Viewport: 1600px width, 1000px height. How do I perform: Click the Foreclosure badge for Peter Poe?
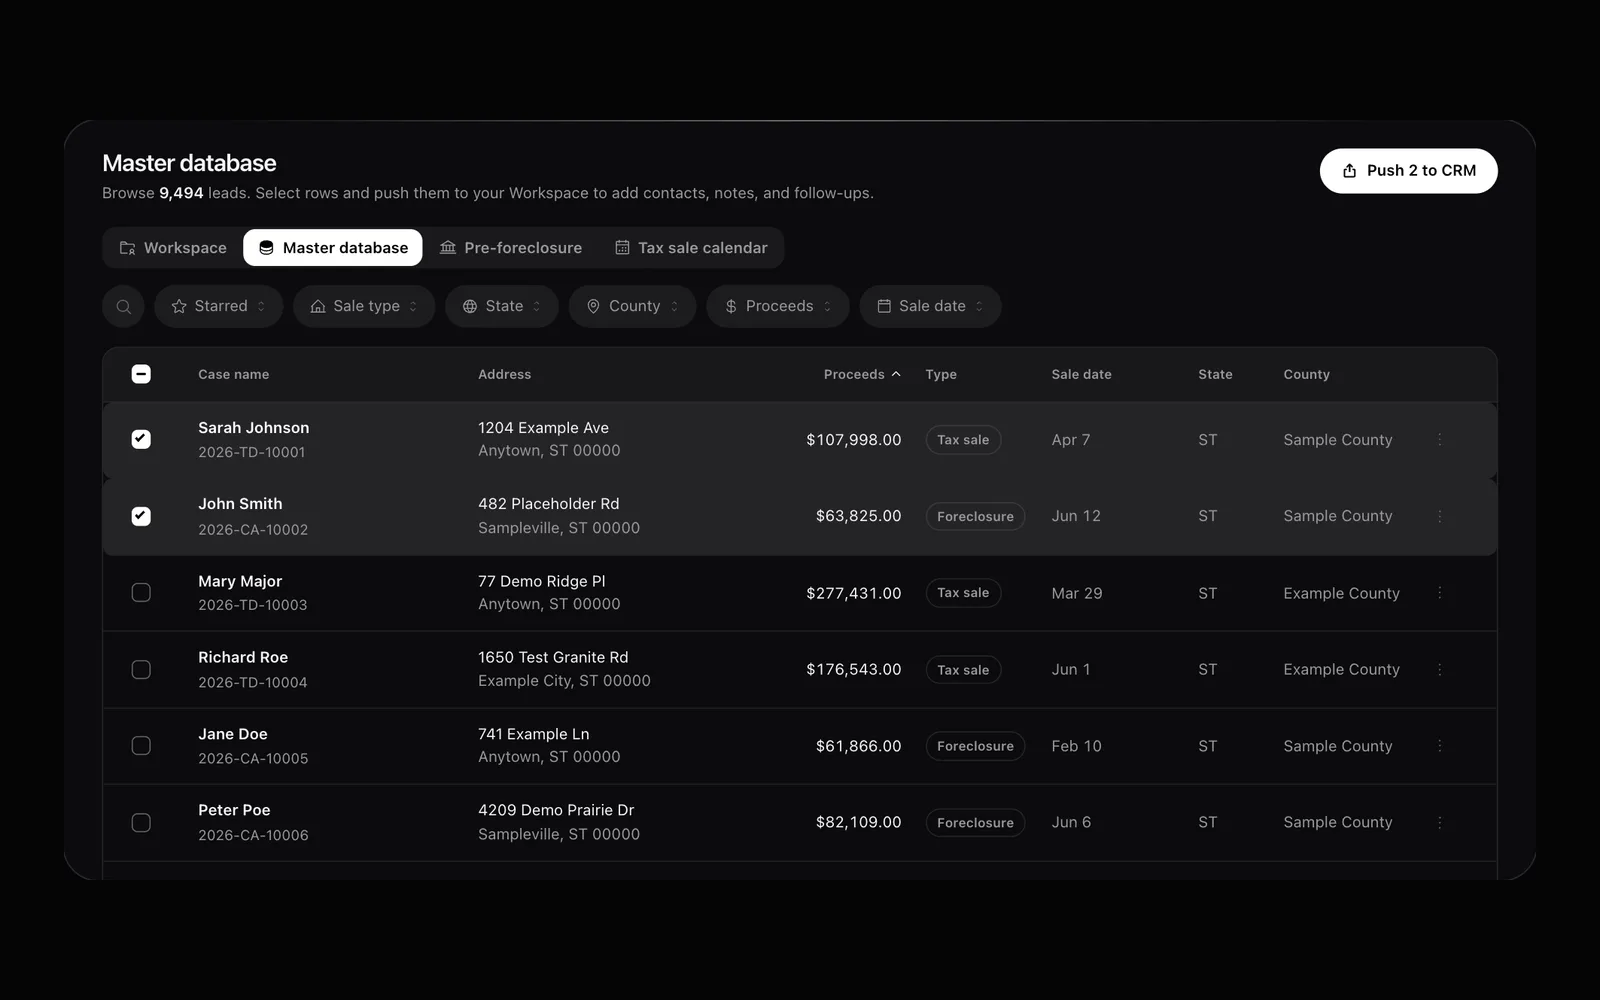click(975, 823)
